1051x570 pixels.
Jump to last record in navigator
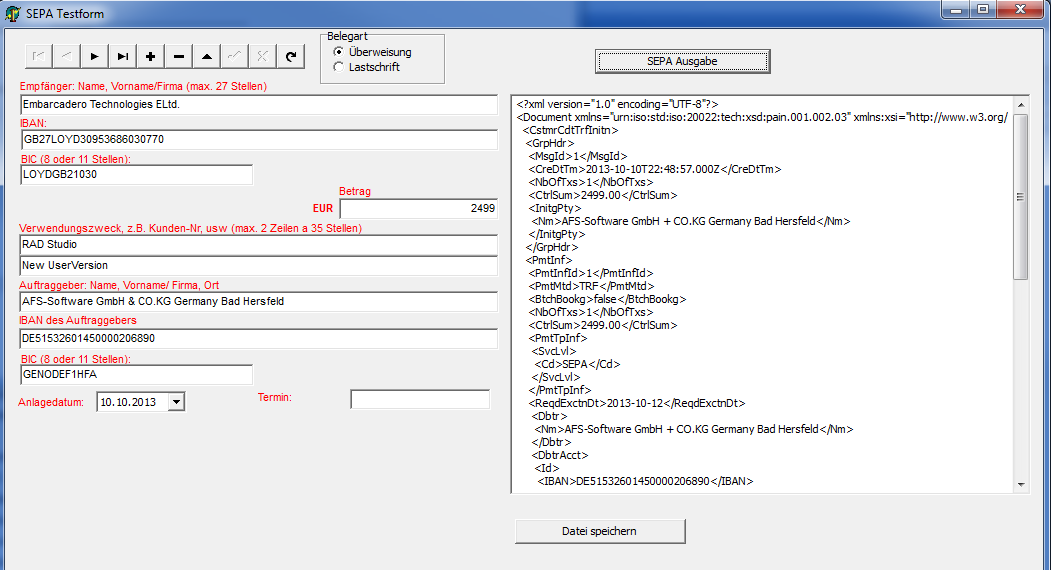click(123, 56)
